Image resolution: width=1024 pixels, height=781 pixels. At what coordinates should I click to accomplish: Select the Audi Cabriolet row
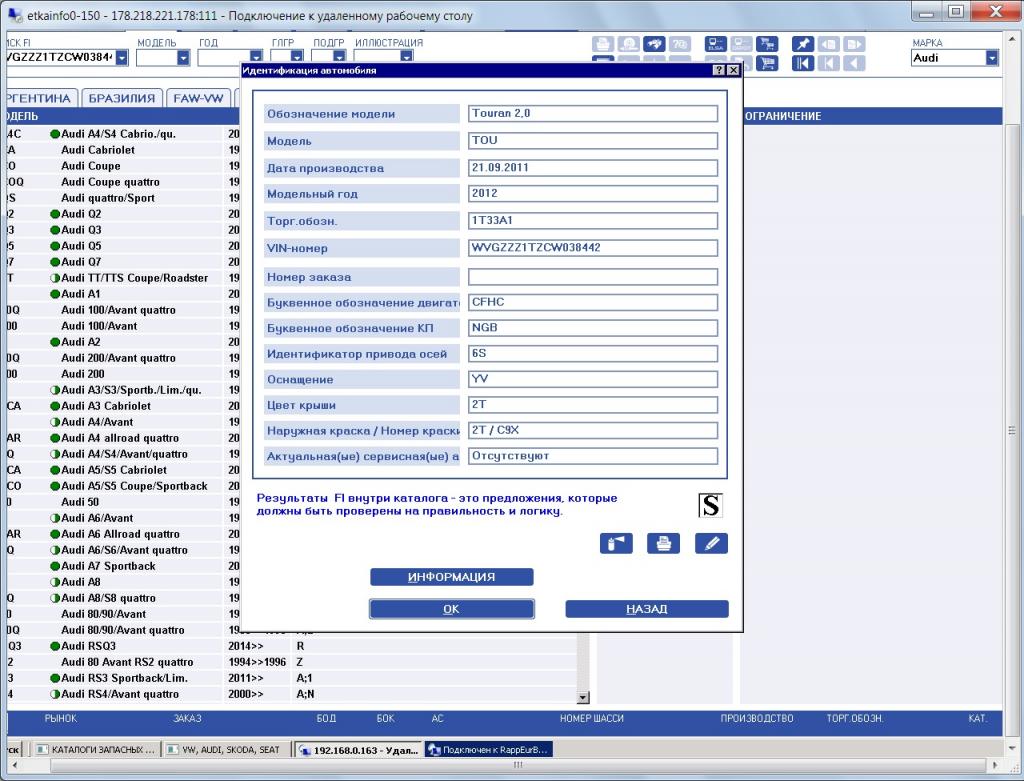click(123, 150)
